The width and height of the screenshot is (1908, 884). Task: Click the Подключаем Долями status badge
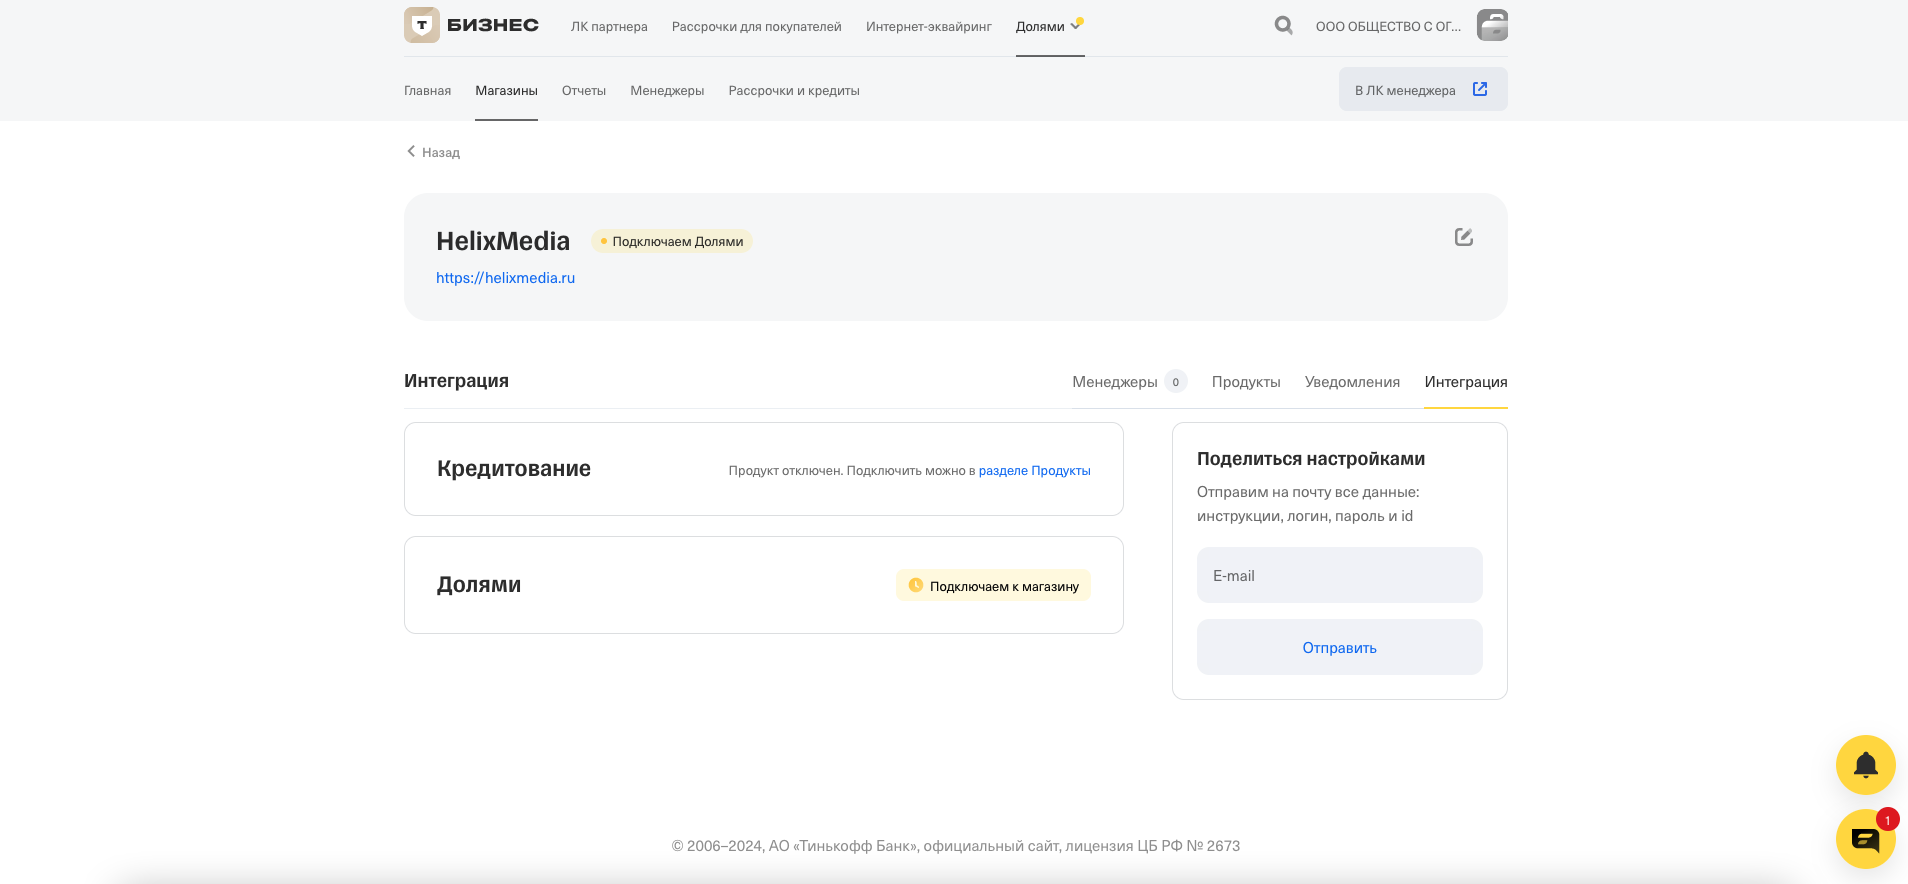coord(672,241)
